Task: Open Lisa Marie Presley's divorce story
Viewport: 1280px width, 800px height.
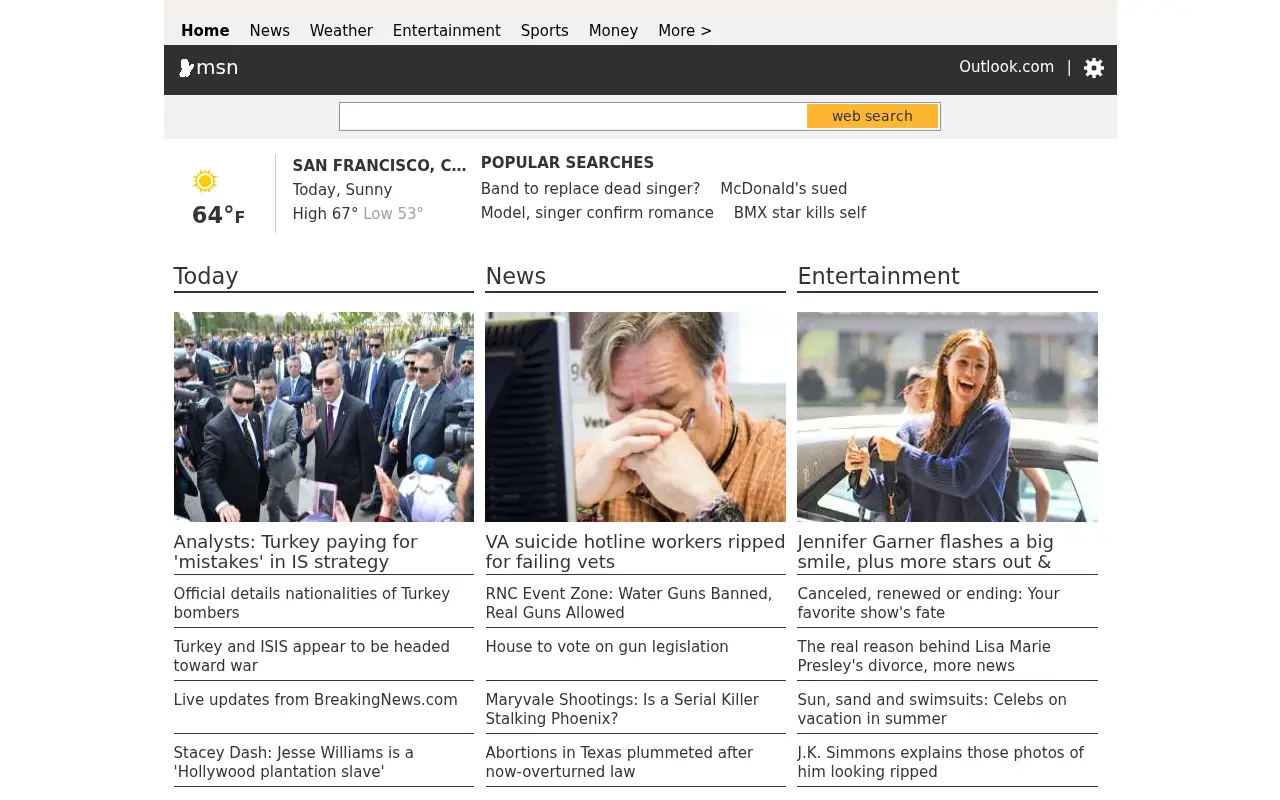Action: tap(924, 656)
